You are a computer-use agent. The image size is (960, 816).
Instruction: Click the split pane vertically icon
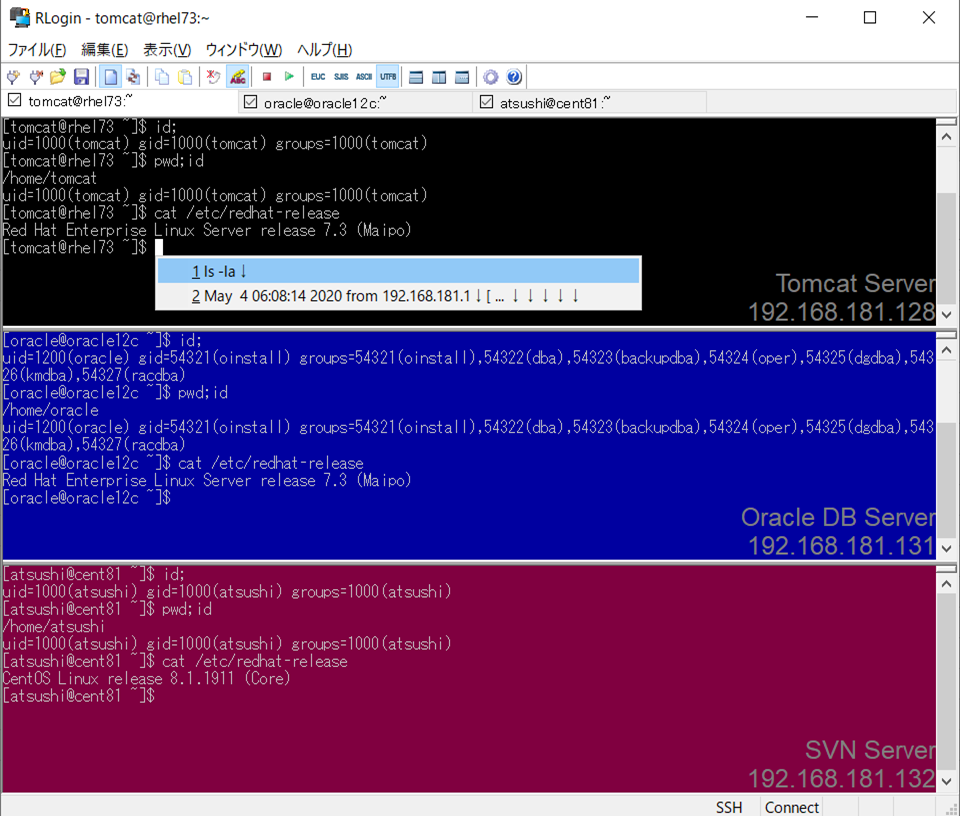pos(439,77)
